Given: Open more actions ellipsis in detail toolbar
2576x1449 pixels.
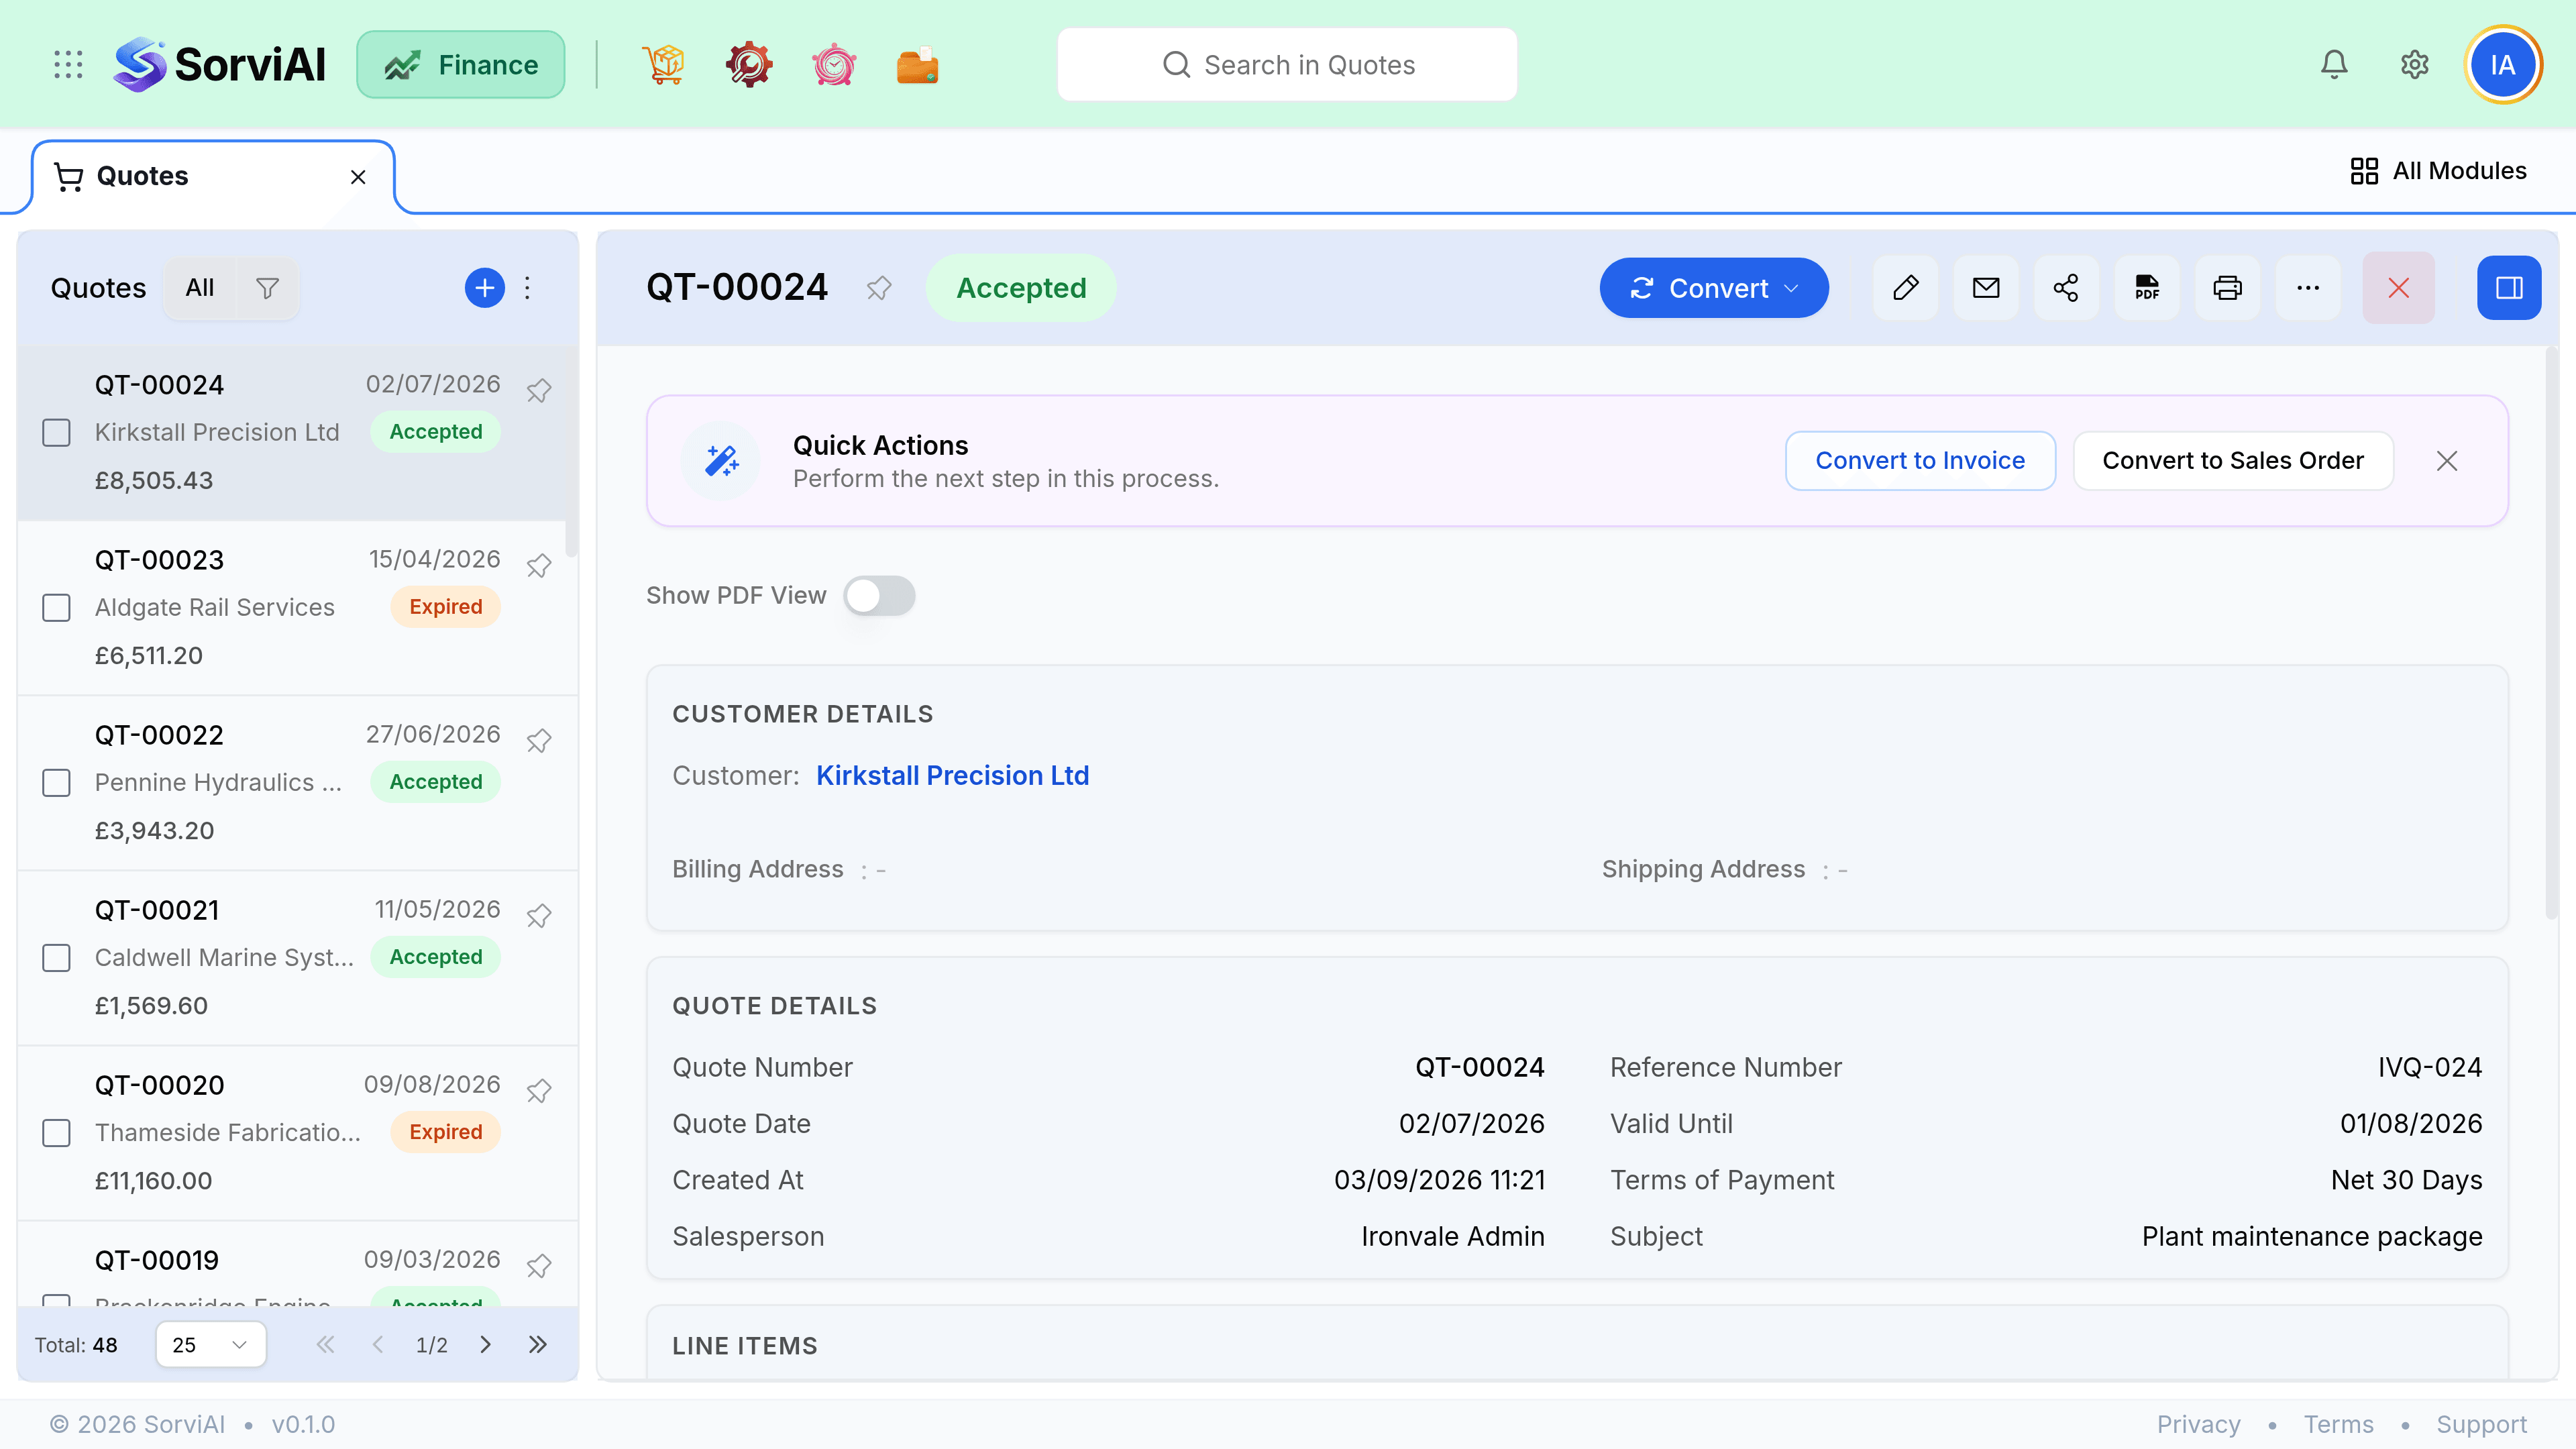Looking at the screenshot, I should (2308, 288).
